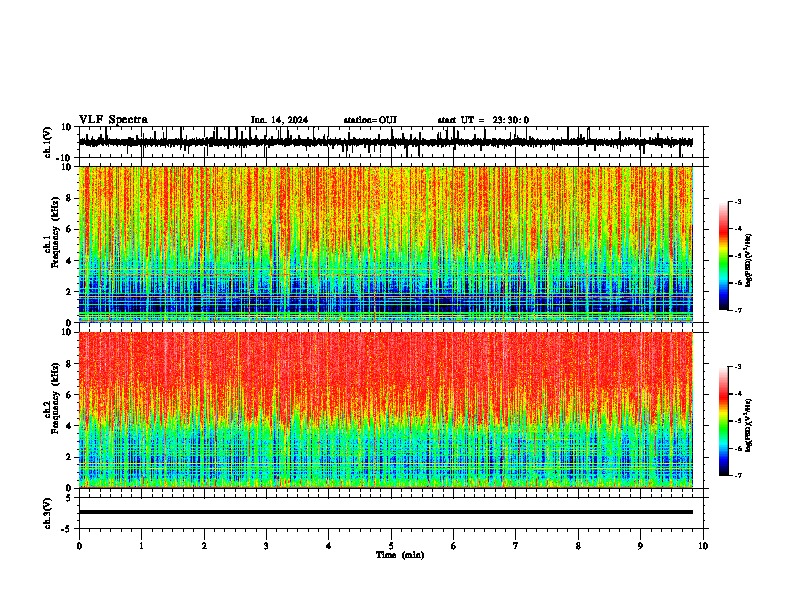Click the time axis tick label "10"

703,546
